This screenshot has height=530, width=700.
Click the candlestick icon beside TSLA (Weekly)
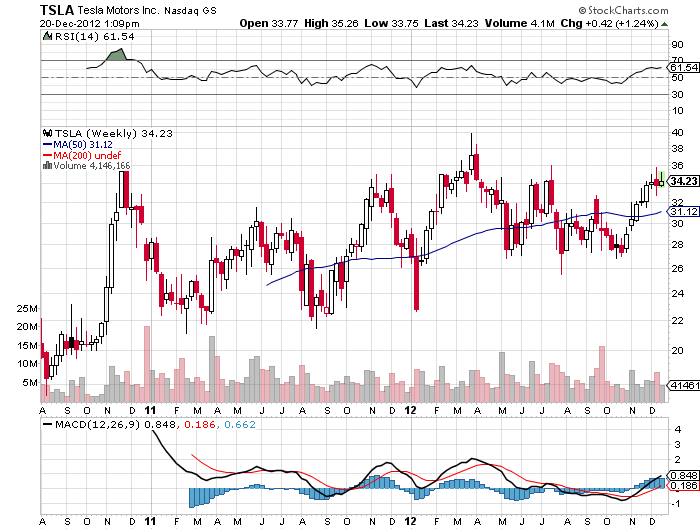(x=48, y=133)
